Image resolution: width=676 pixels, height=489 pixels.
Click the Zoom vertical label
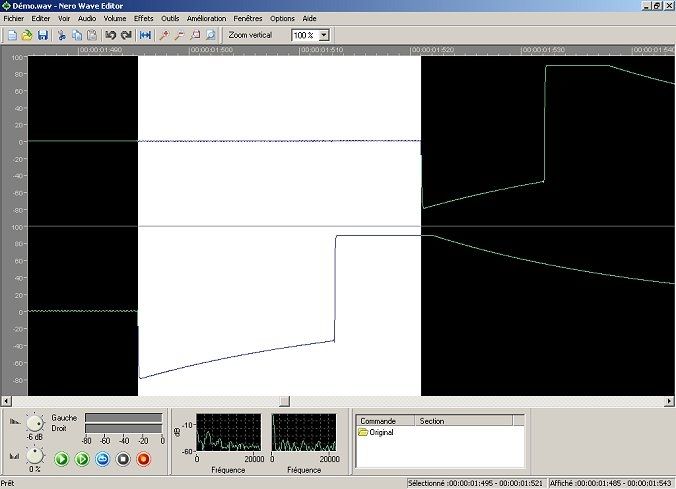coord(250,35)
